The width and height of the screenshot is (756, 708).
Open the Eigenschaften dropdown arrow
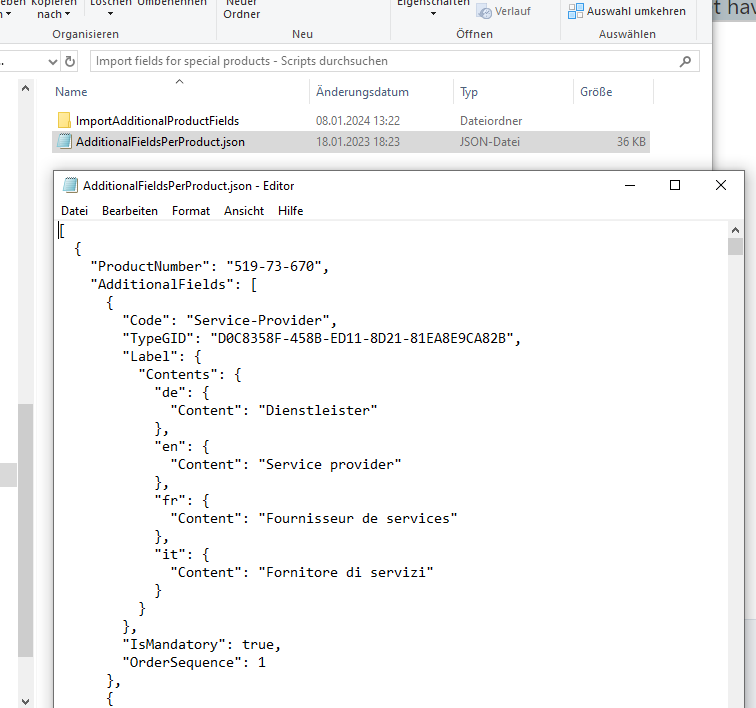tap(433, 14)
